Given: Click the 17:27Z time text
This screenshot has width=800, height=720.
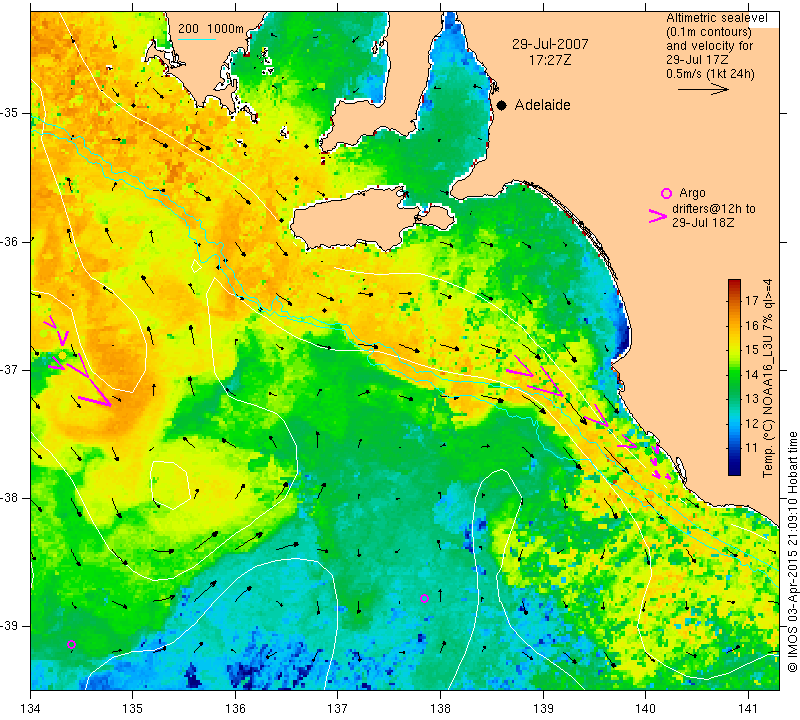Looking at the screenshot, I should [x=550, y=60].
